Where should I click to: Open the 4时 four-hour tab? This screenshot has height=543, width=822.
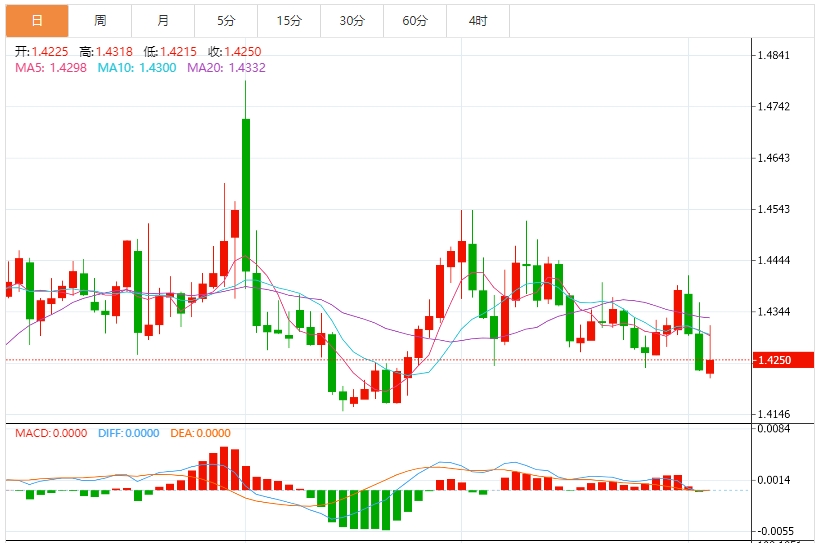pos(478,20)
